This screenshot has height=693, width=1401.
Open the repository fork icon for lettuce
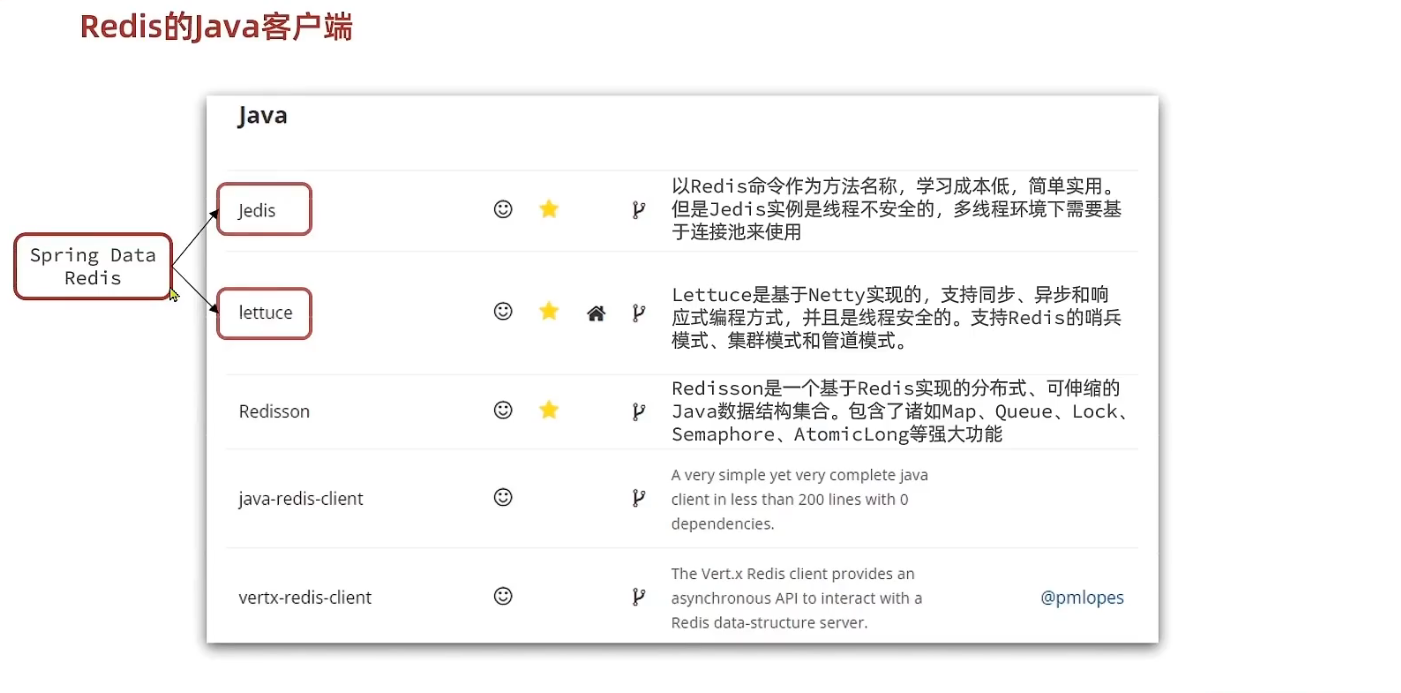pyautogui.click(x=638, y=313)
